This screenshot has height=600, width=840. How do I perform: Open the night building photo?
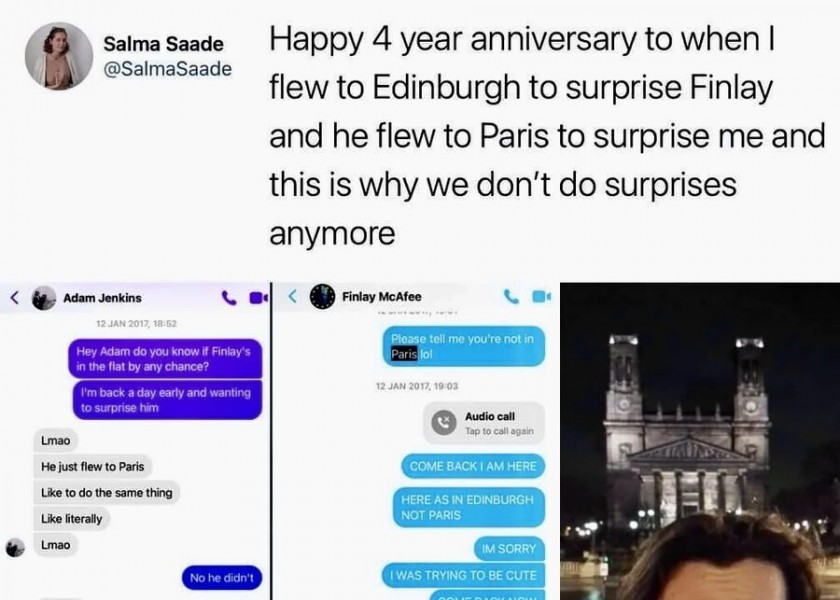pyautogui.click(x=700, y=440)
